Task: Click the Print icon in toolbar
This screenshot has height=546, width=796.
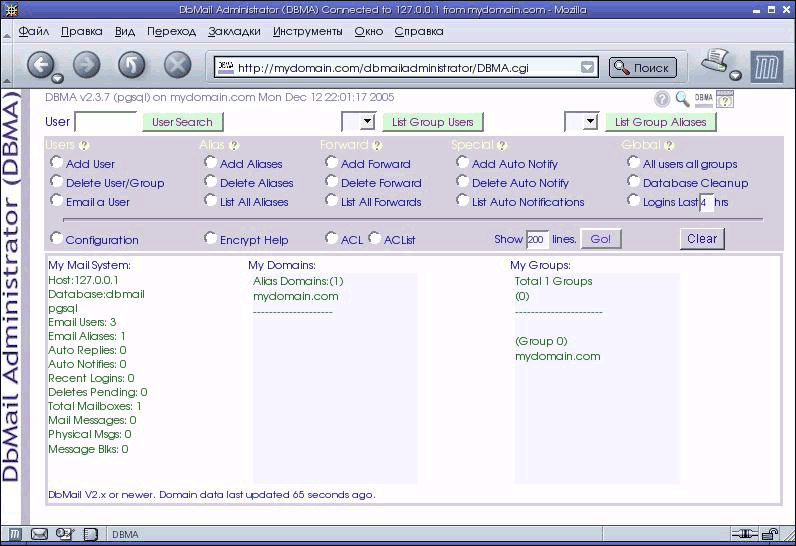Action: pyautogui.click(x=714, y=65)
